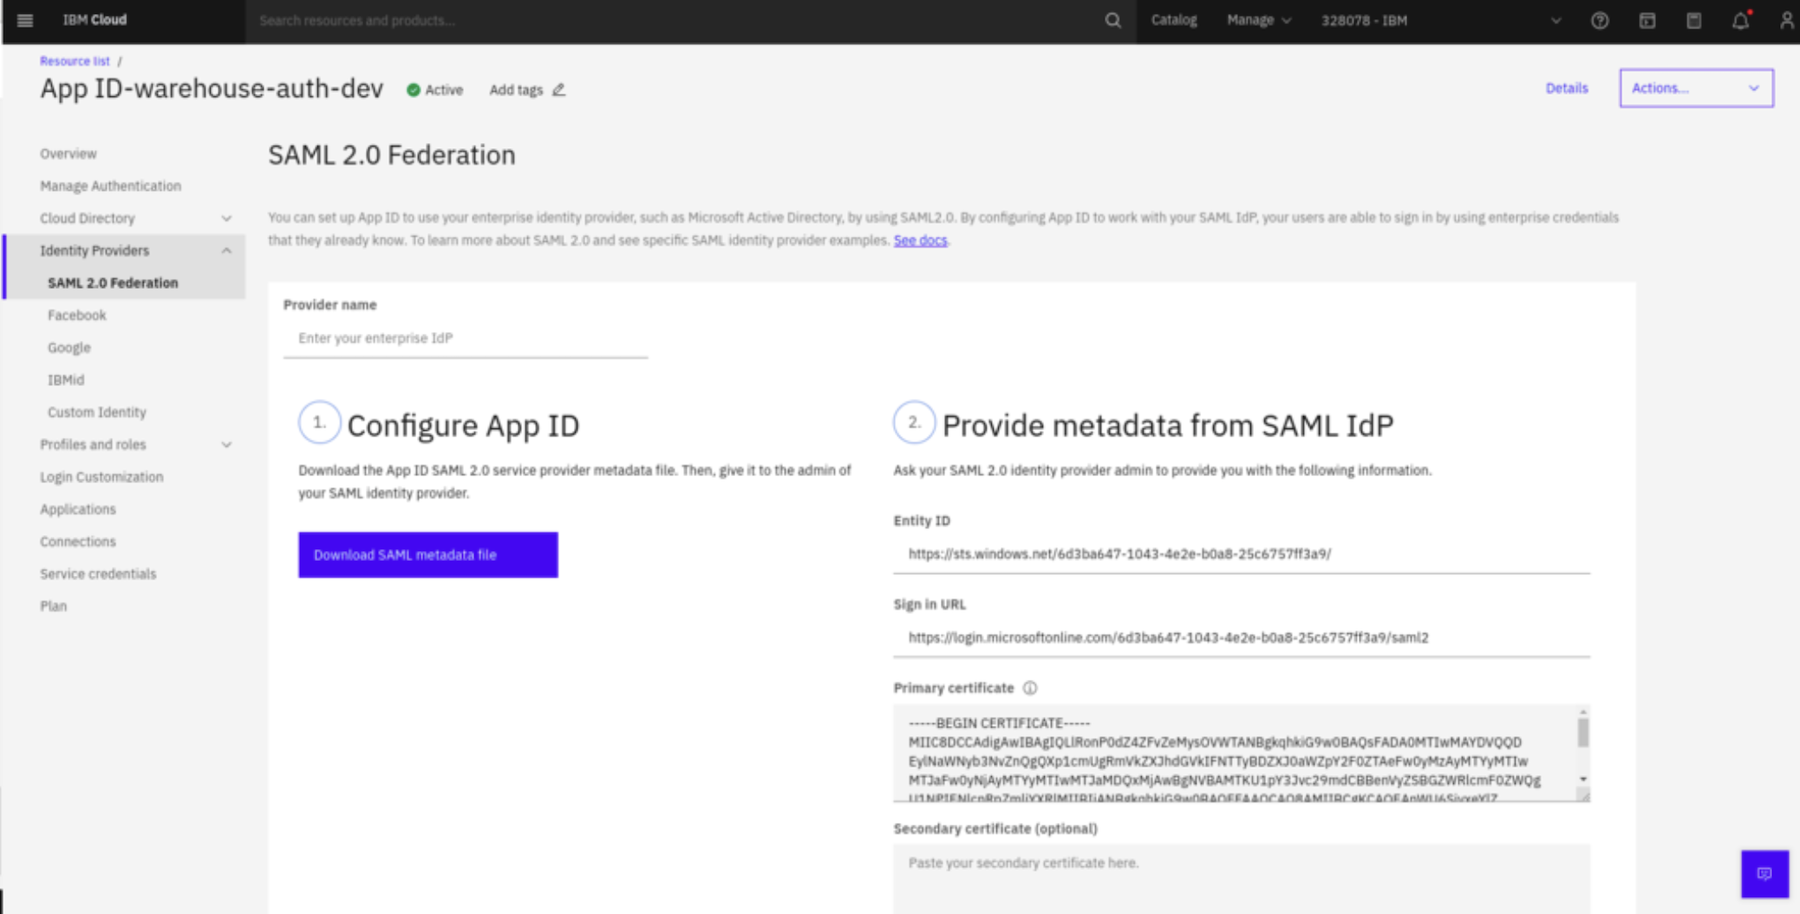The width and height of the screenshot is (1800, 914).
Task: Navigate to Resource list breadcrumb
Action: pyautogui.click(x=75, y=61)
